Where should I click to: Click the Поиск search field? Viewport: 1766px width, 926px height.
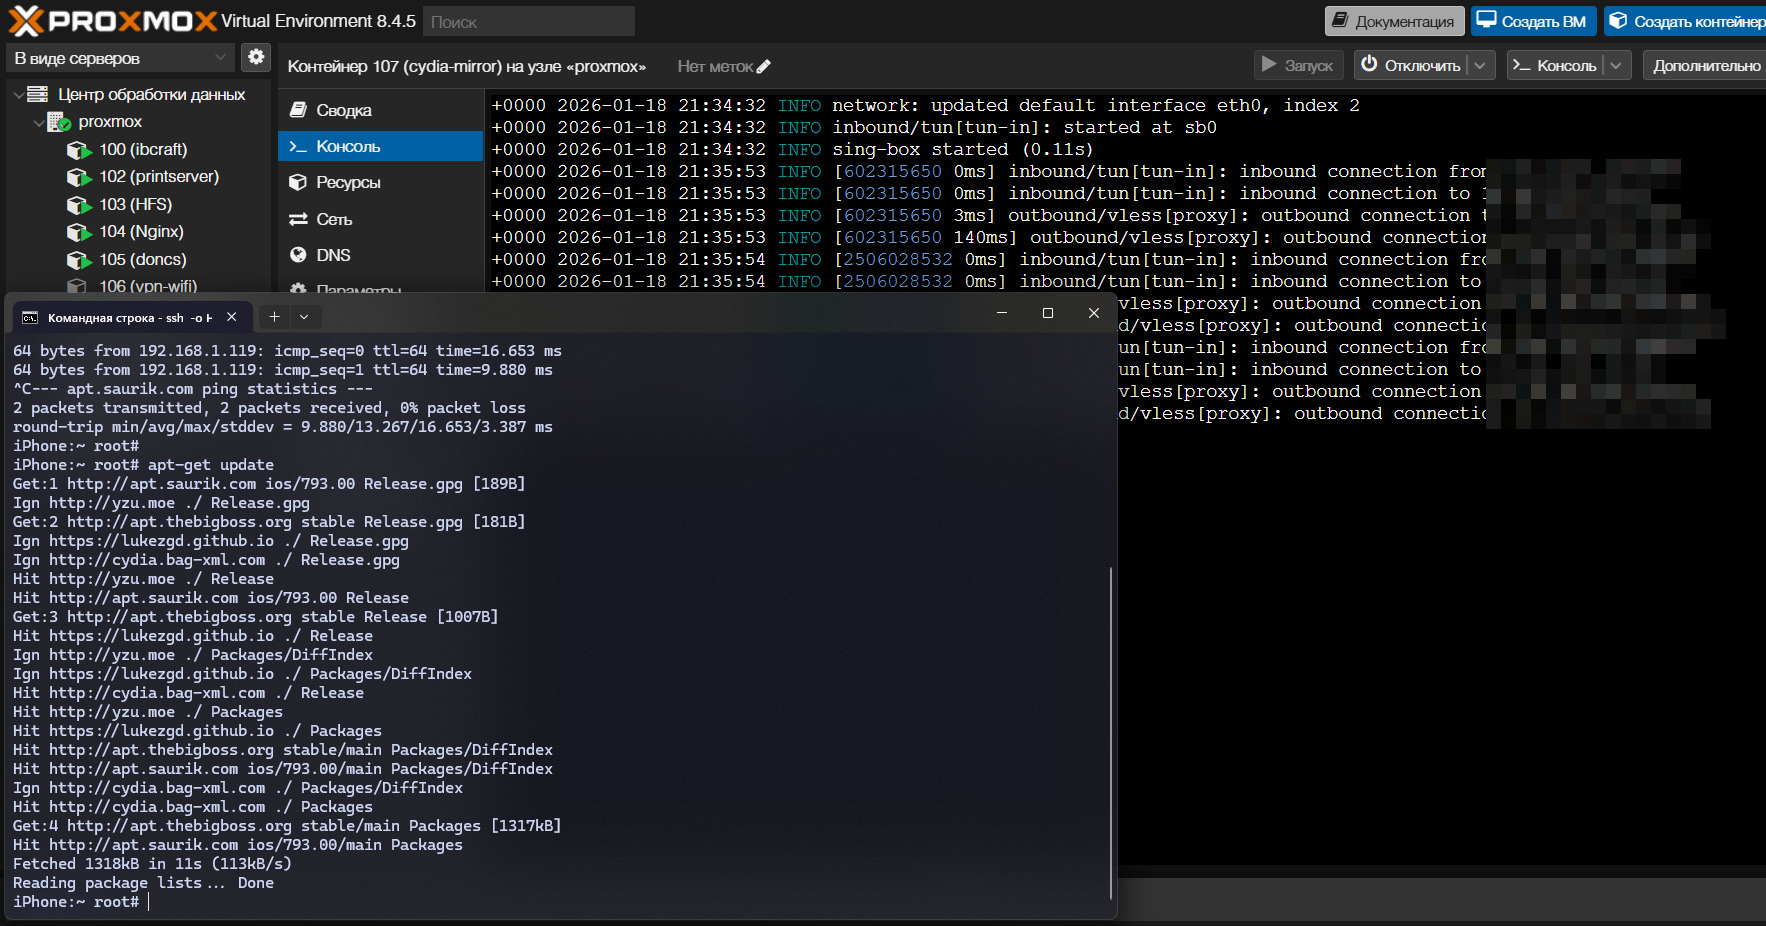528,21
